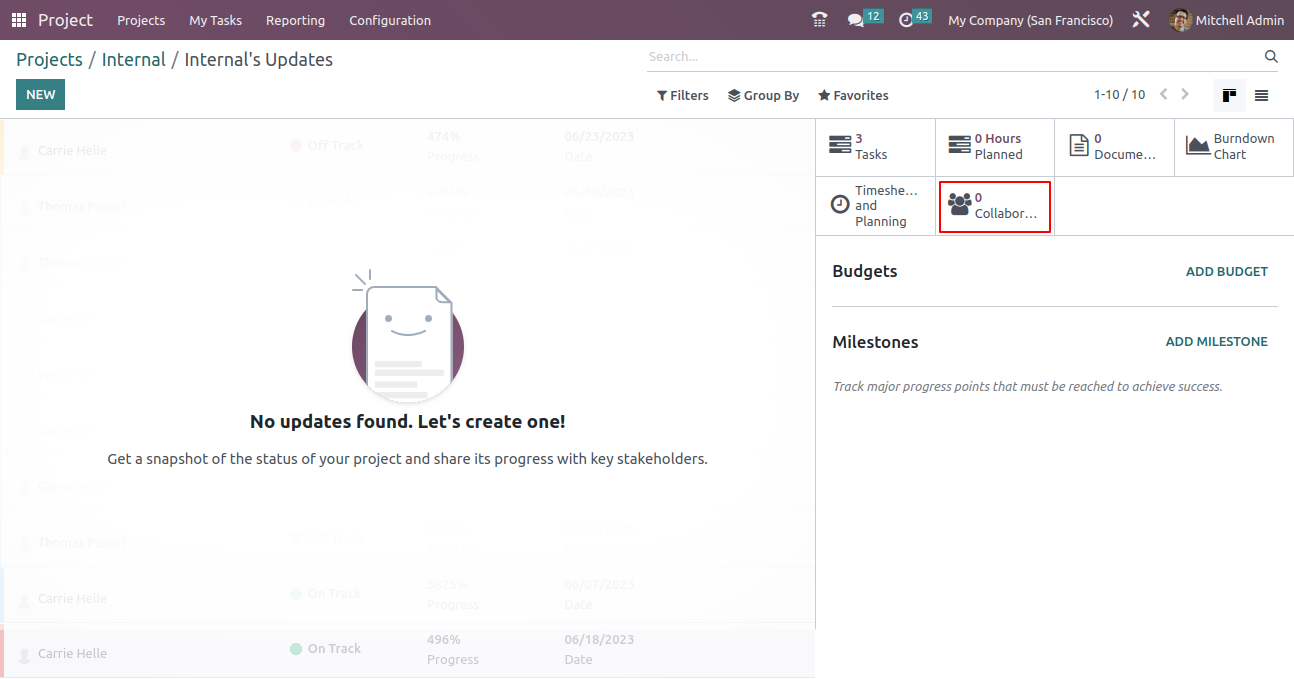Open the Burndown Chart stat button
This screenshot has height=679, width=1294.
coord(1233,147)
